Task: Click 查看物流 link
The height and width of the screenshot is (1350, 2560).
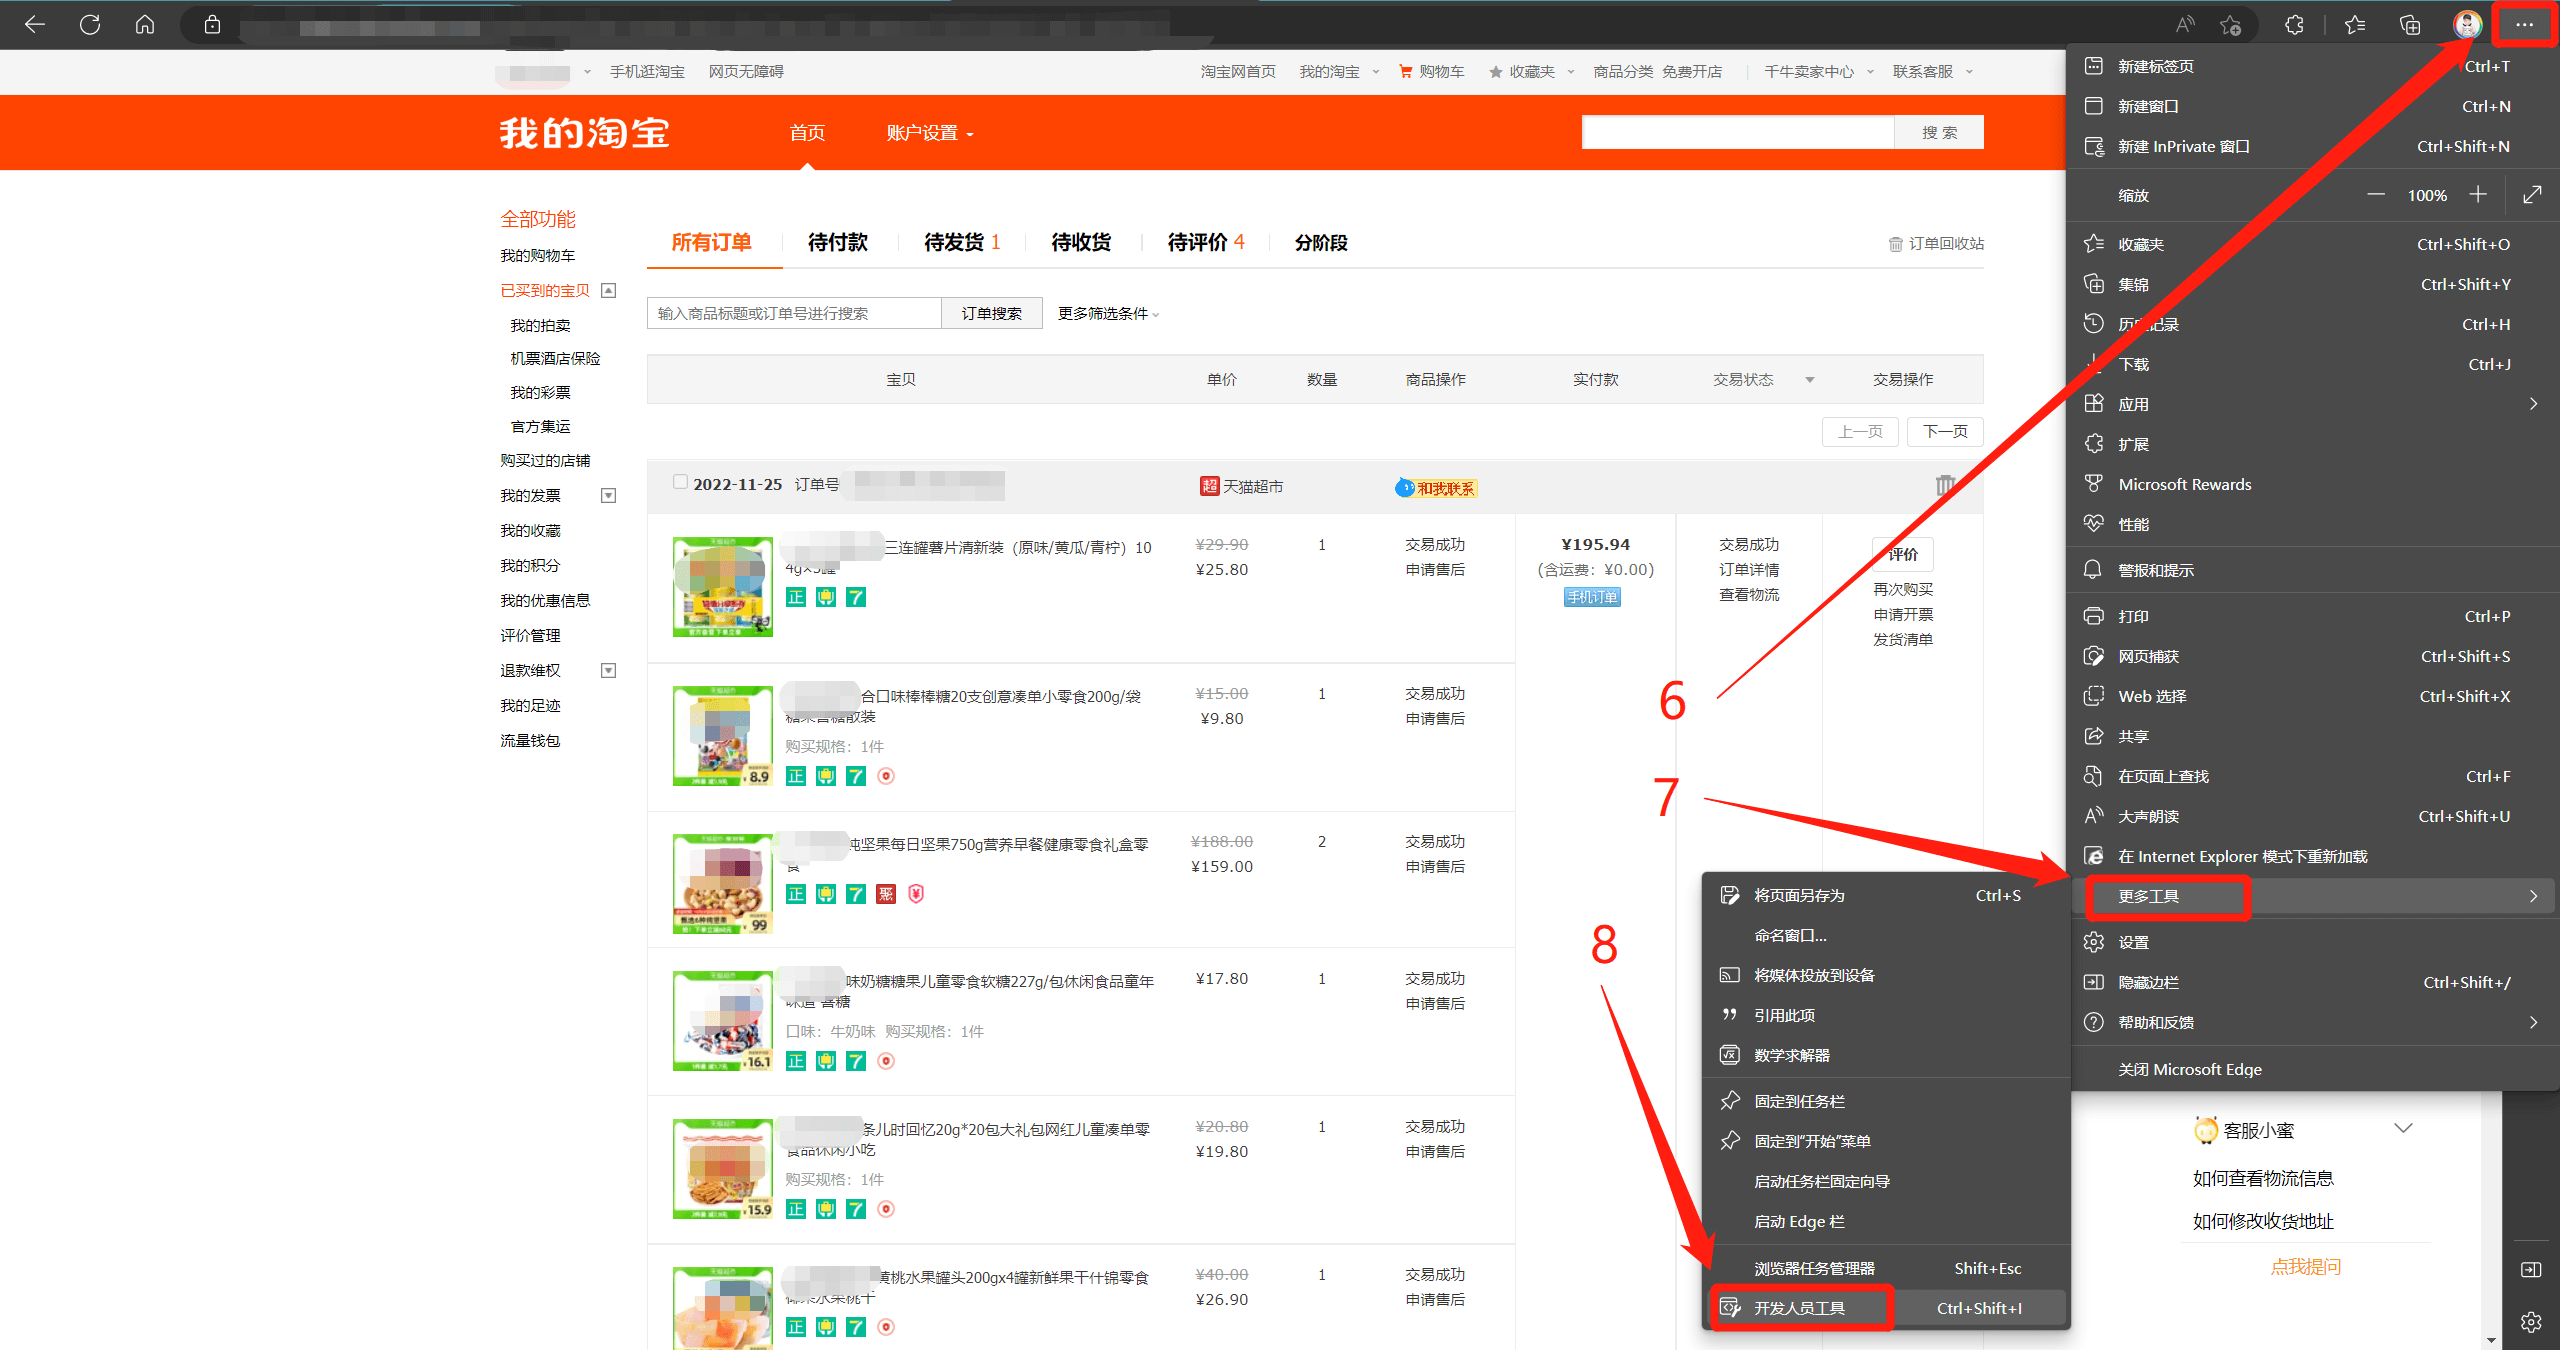Action: coord(1749,595)
